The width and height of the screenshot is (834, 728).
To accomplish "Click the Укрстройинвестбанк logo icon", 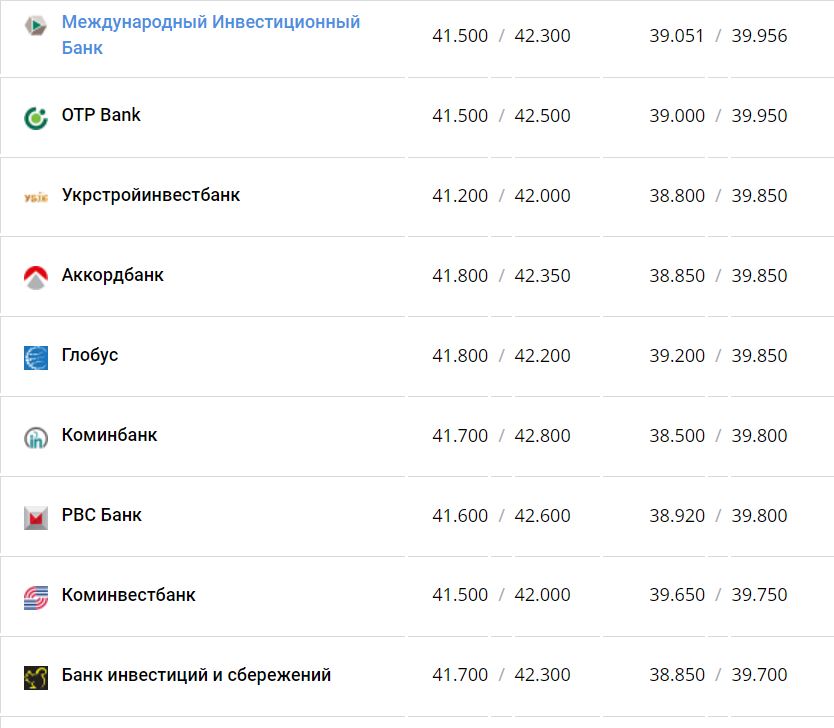I will pos(36,197).
